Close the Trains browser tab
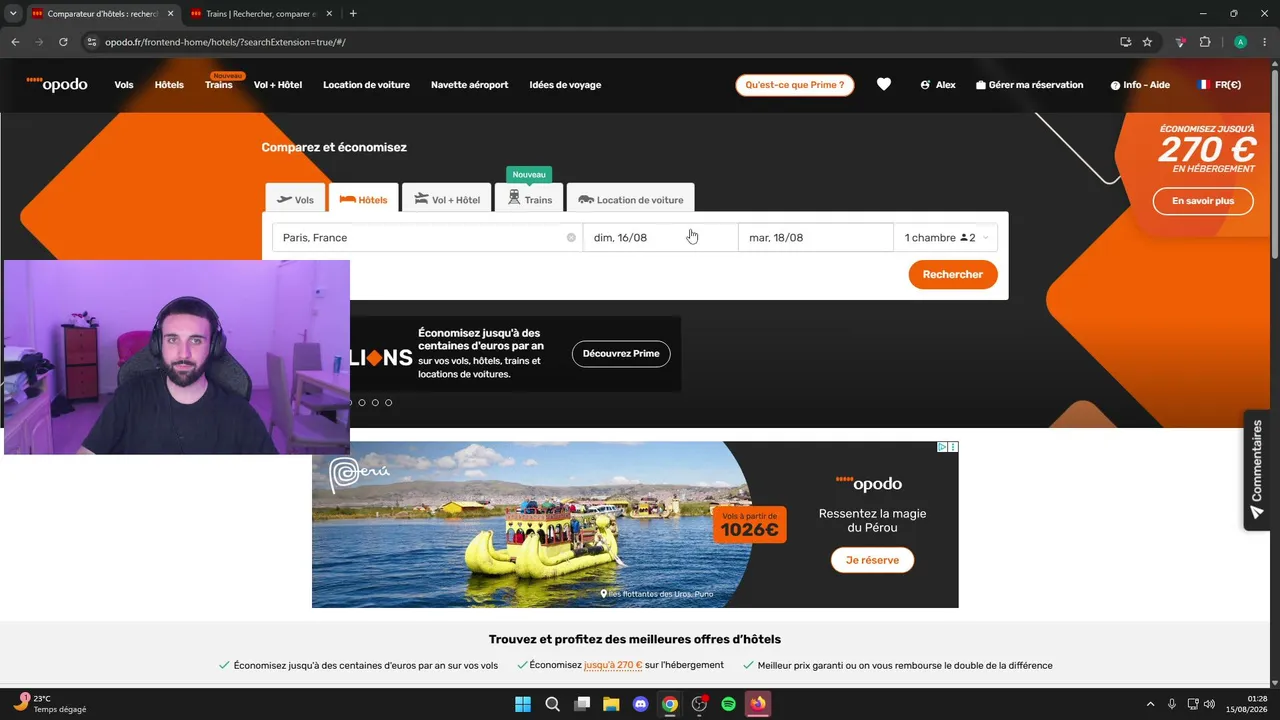 point(329,13)
